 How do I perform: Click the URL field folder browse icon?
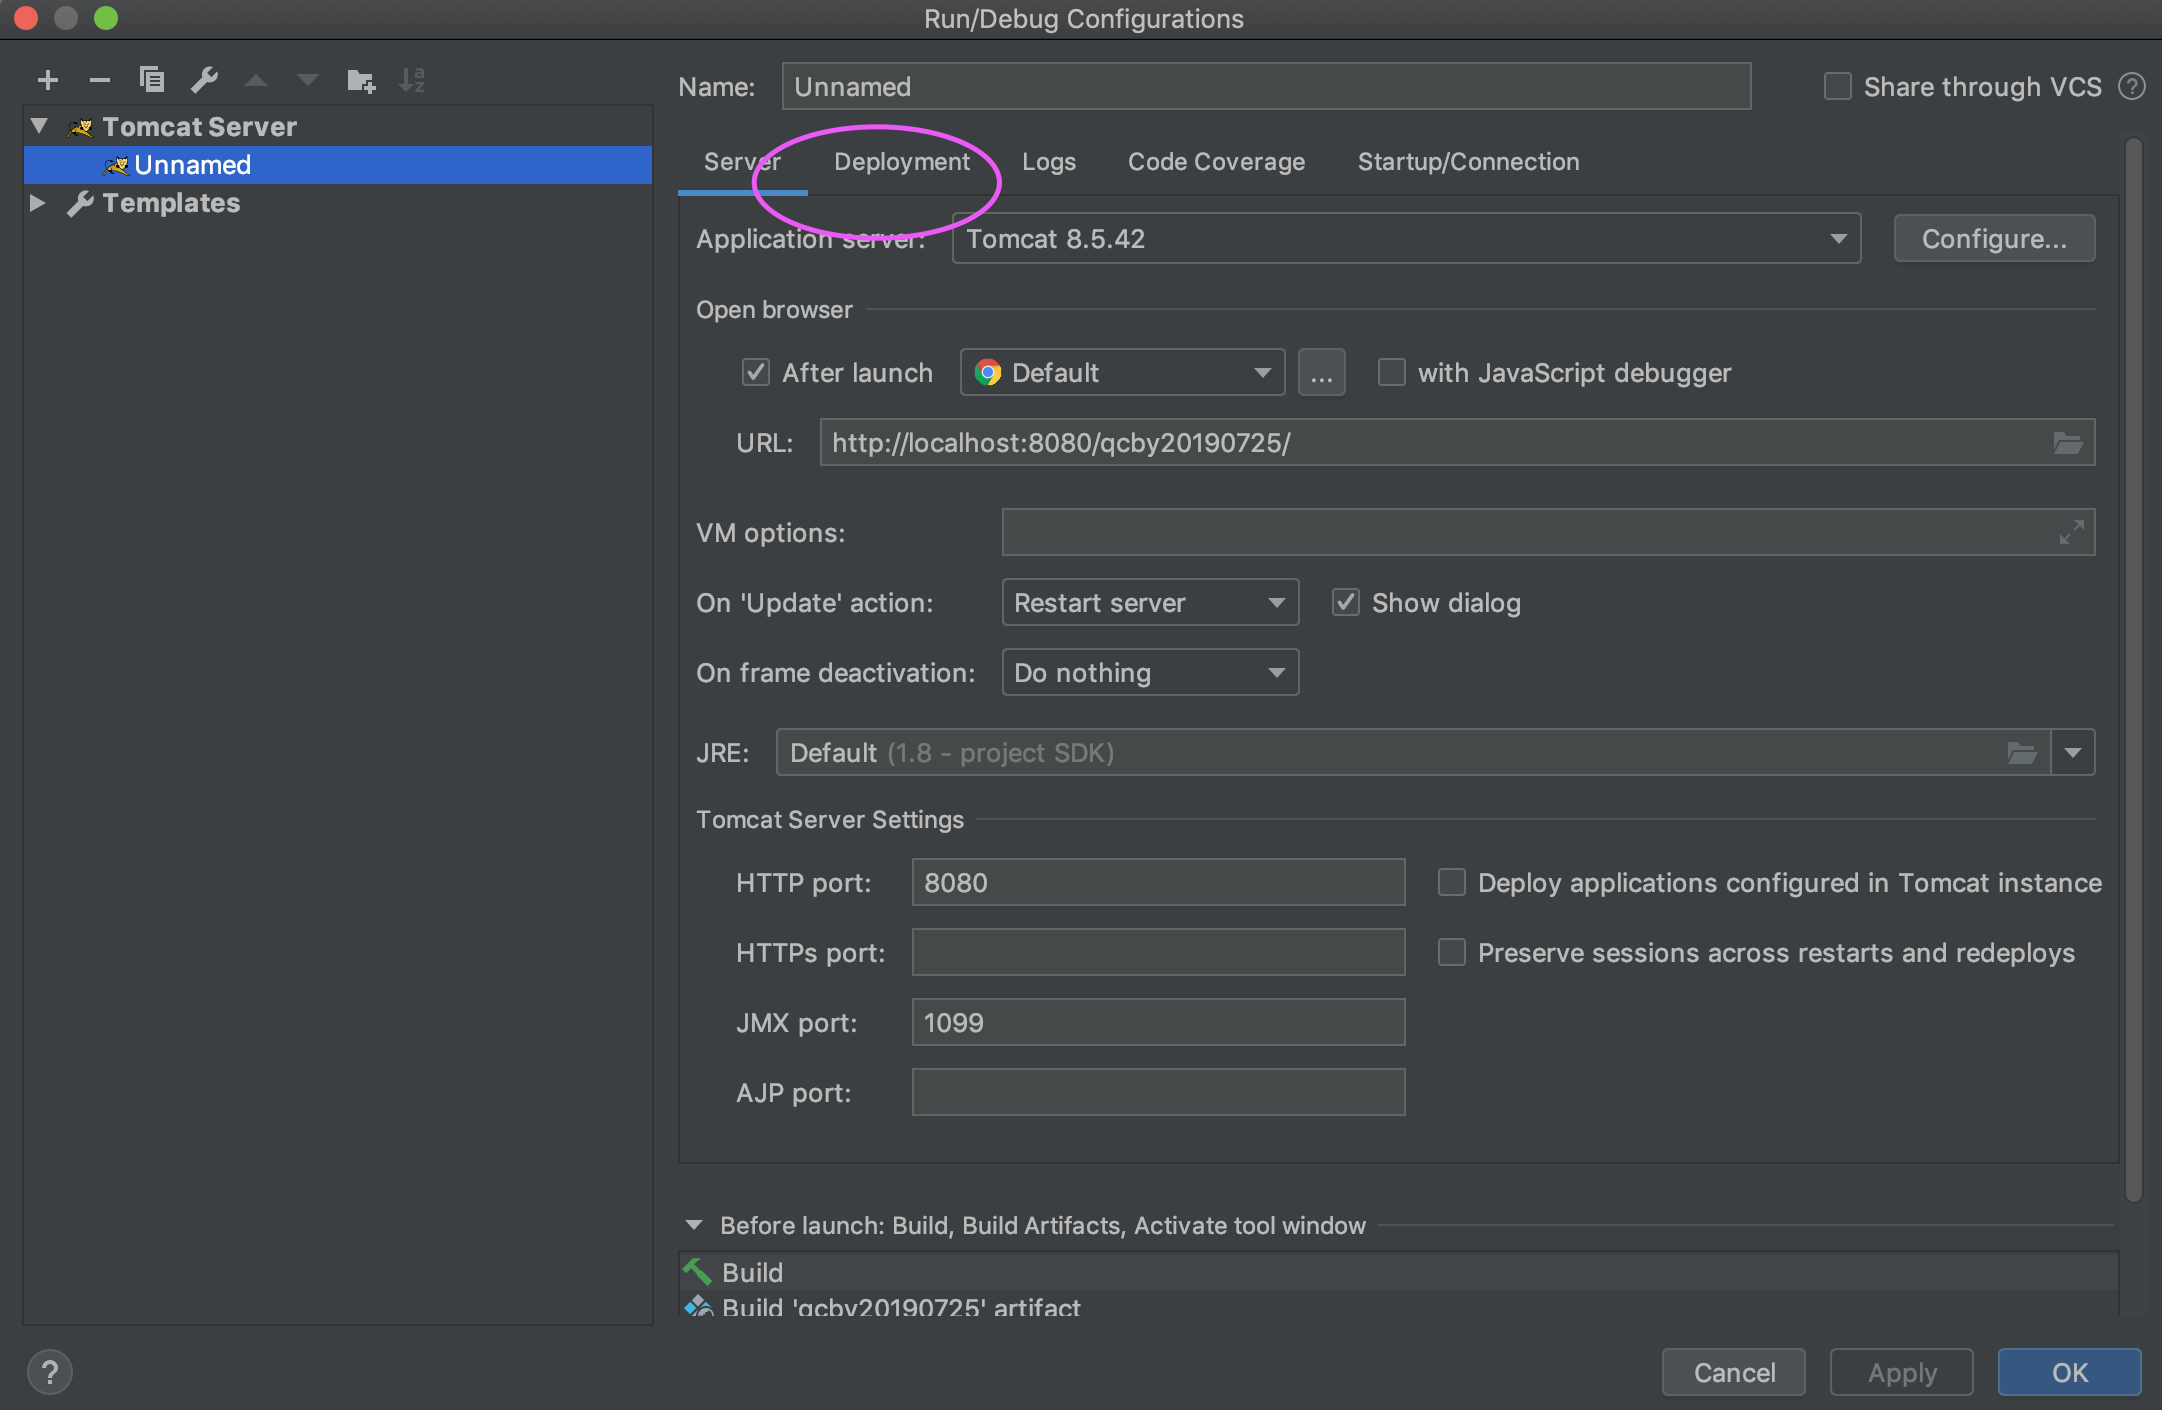[x=2067, y=443]
